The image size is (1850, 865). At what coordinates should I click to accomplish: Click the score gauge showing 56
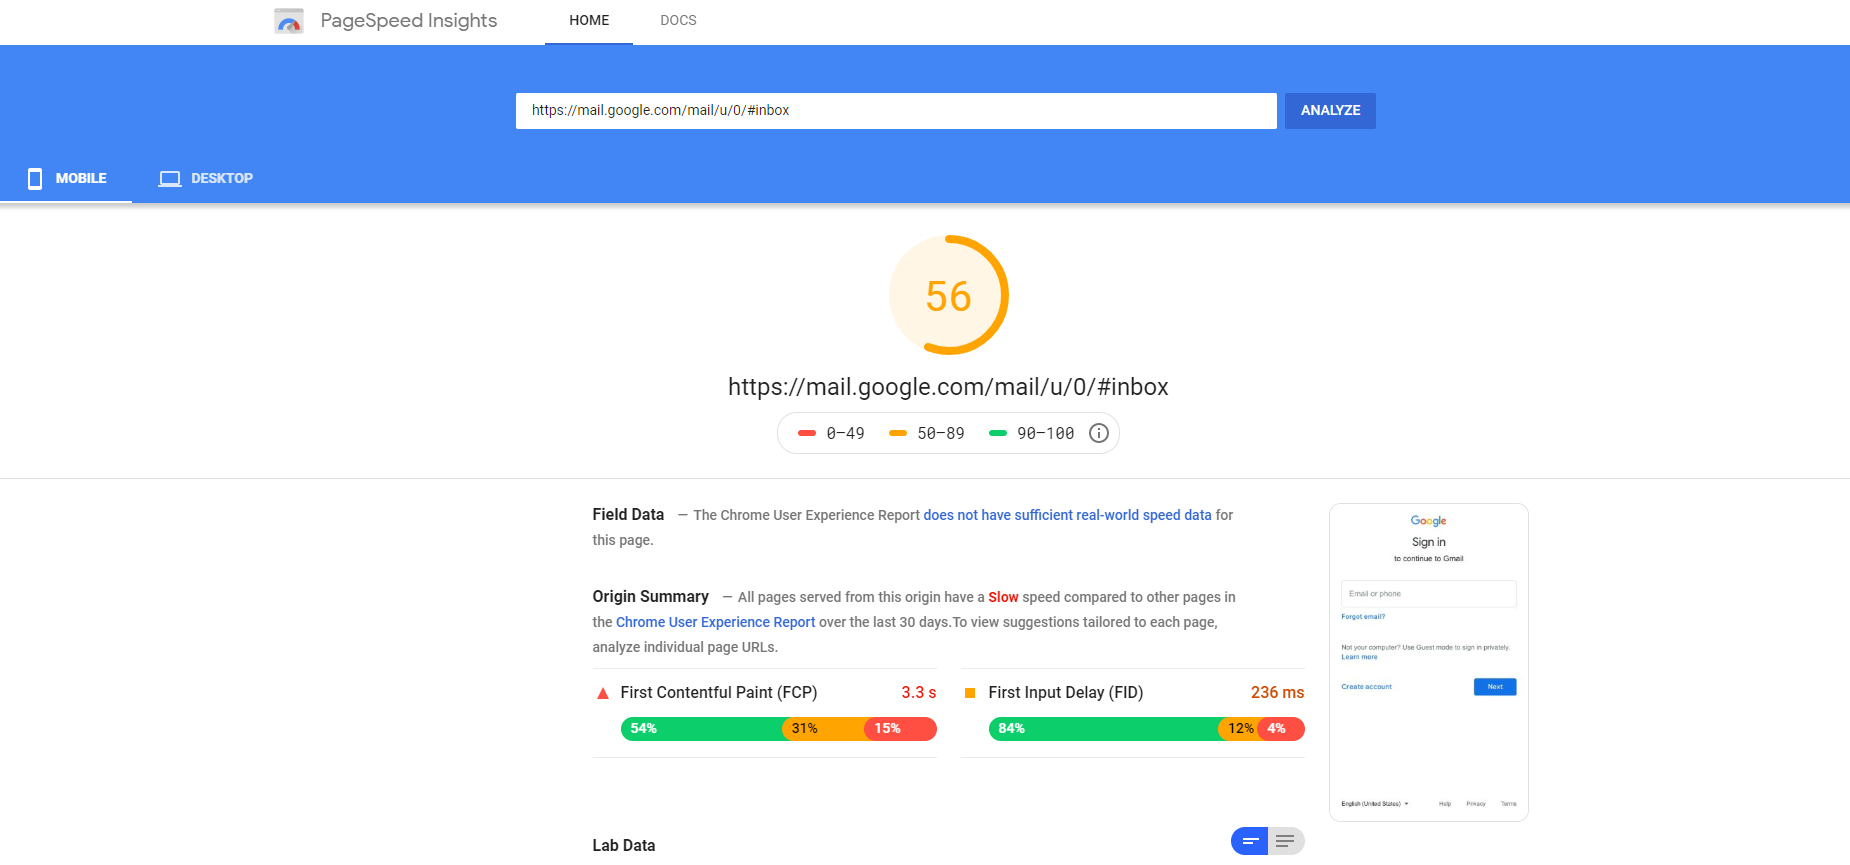click(948, 295)
